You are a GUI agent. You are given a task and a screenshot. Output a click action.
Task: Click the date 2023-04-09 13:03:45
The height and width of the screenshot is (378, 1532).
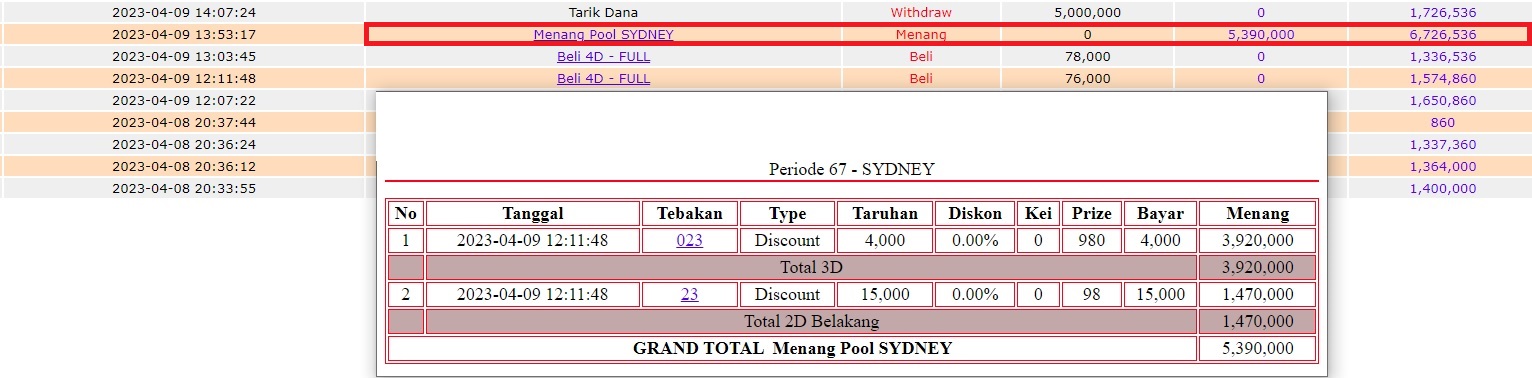[183, 56]
